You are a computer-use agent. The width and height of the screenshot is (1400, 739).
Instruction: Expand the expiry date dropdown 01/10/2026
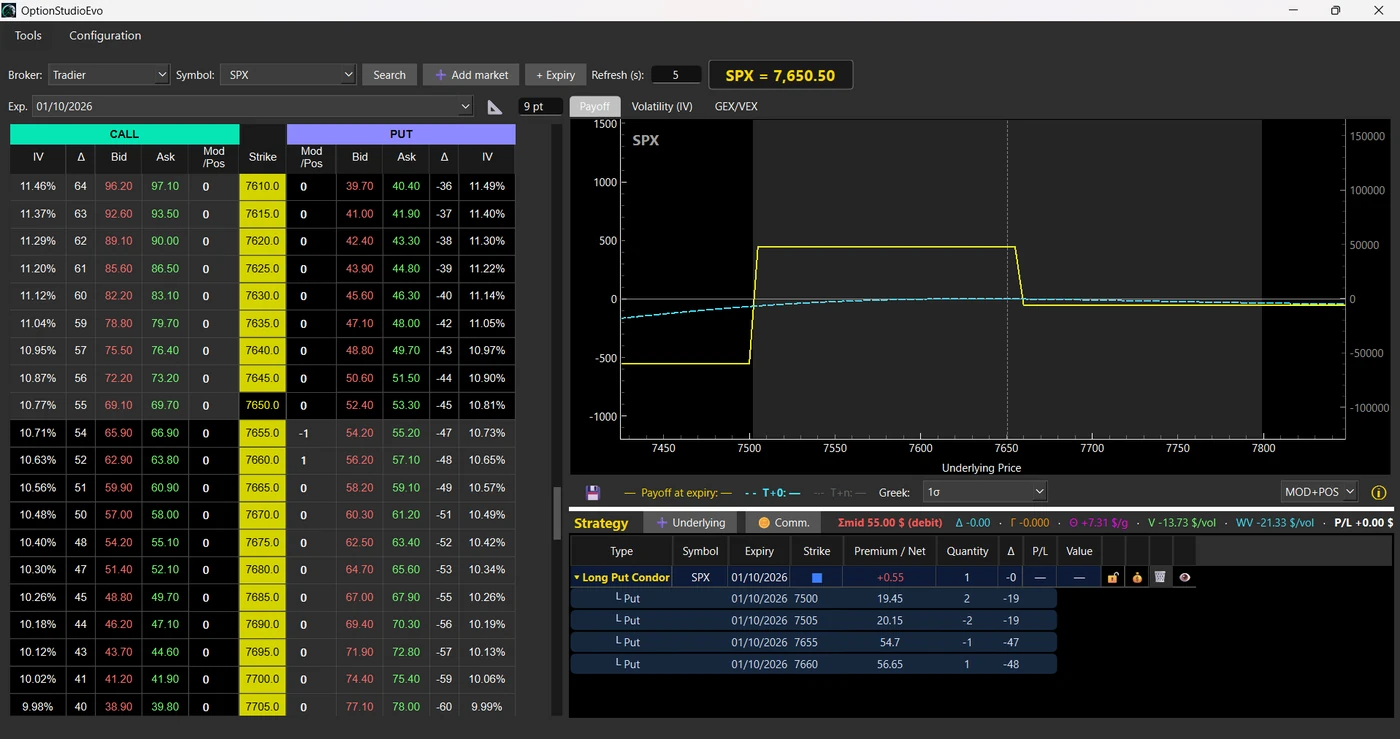[252, 106]
